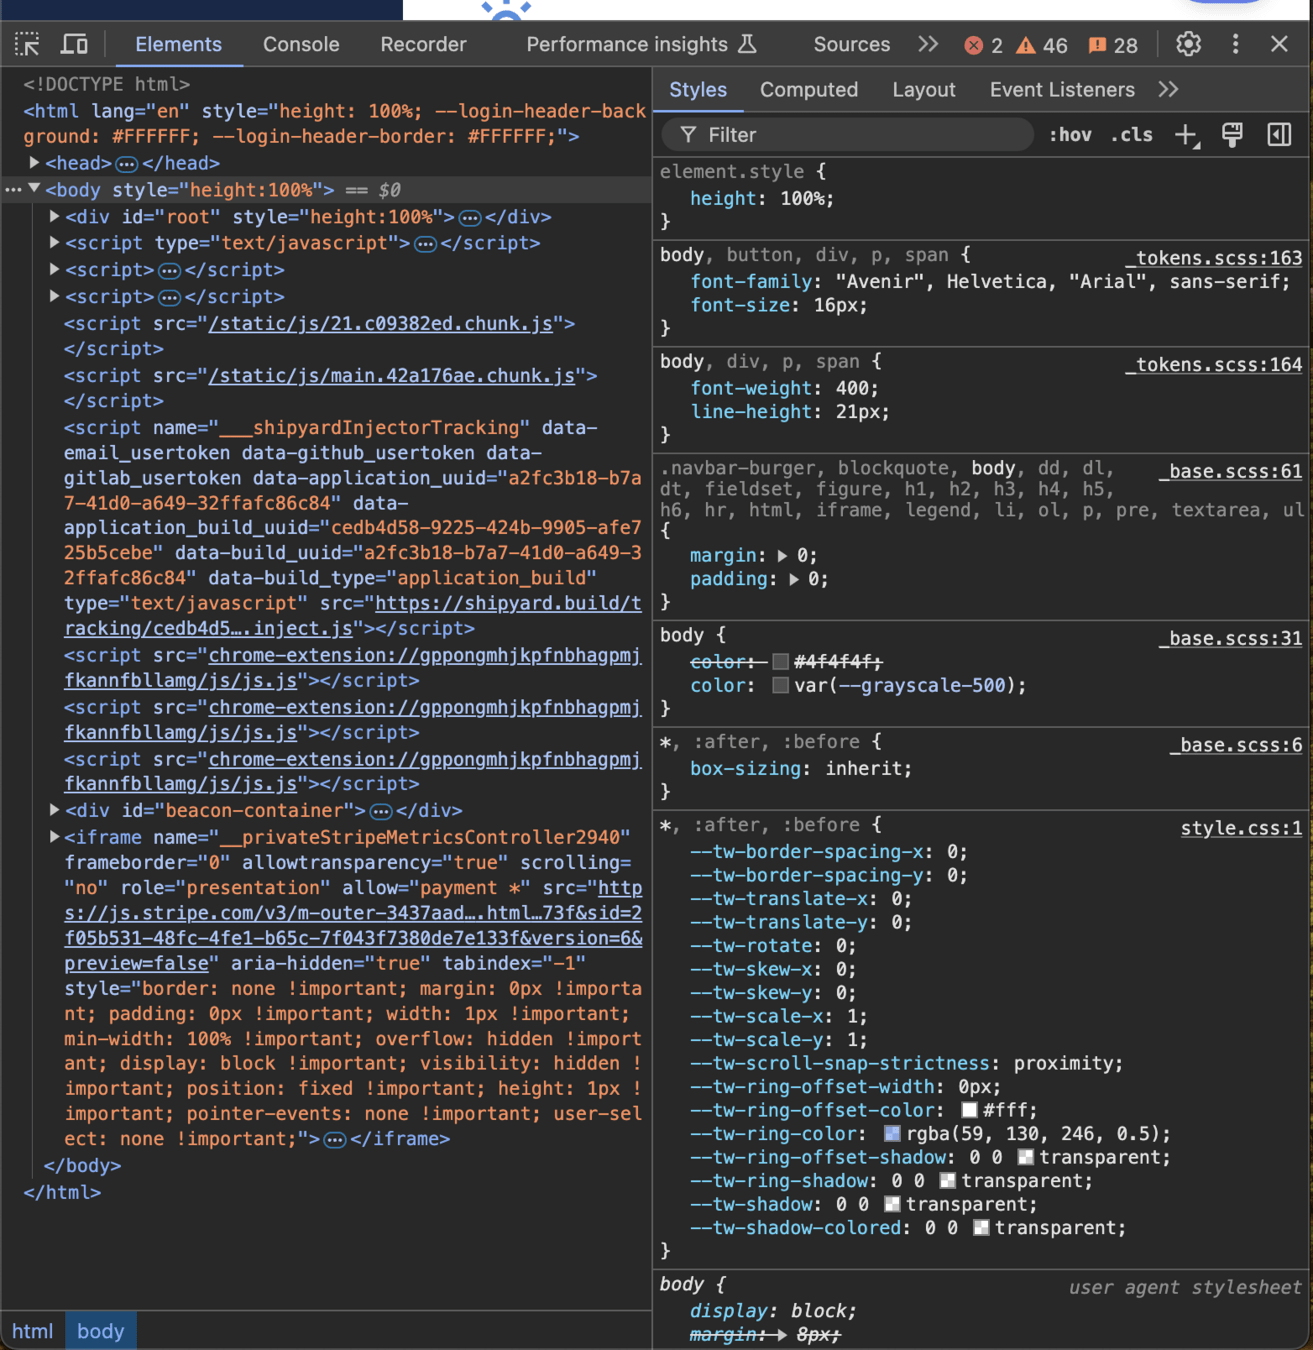Click the filter funnel icon in Styles
1313x1350 pixels.
688,135
